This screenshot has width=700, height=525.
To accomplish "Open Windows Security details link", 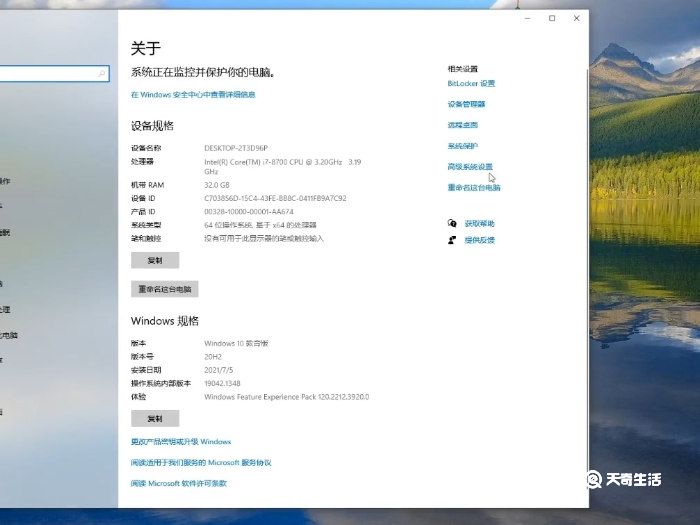I will (193, 95).
